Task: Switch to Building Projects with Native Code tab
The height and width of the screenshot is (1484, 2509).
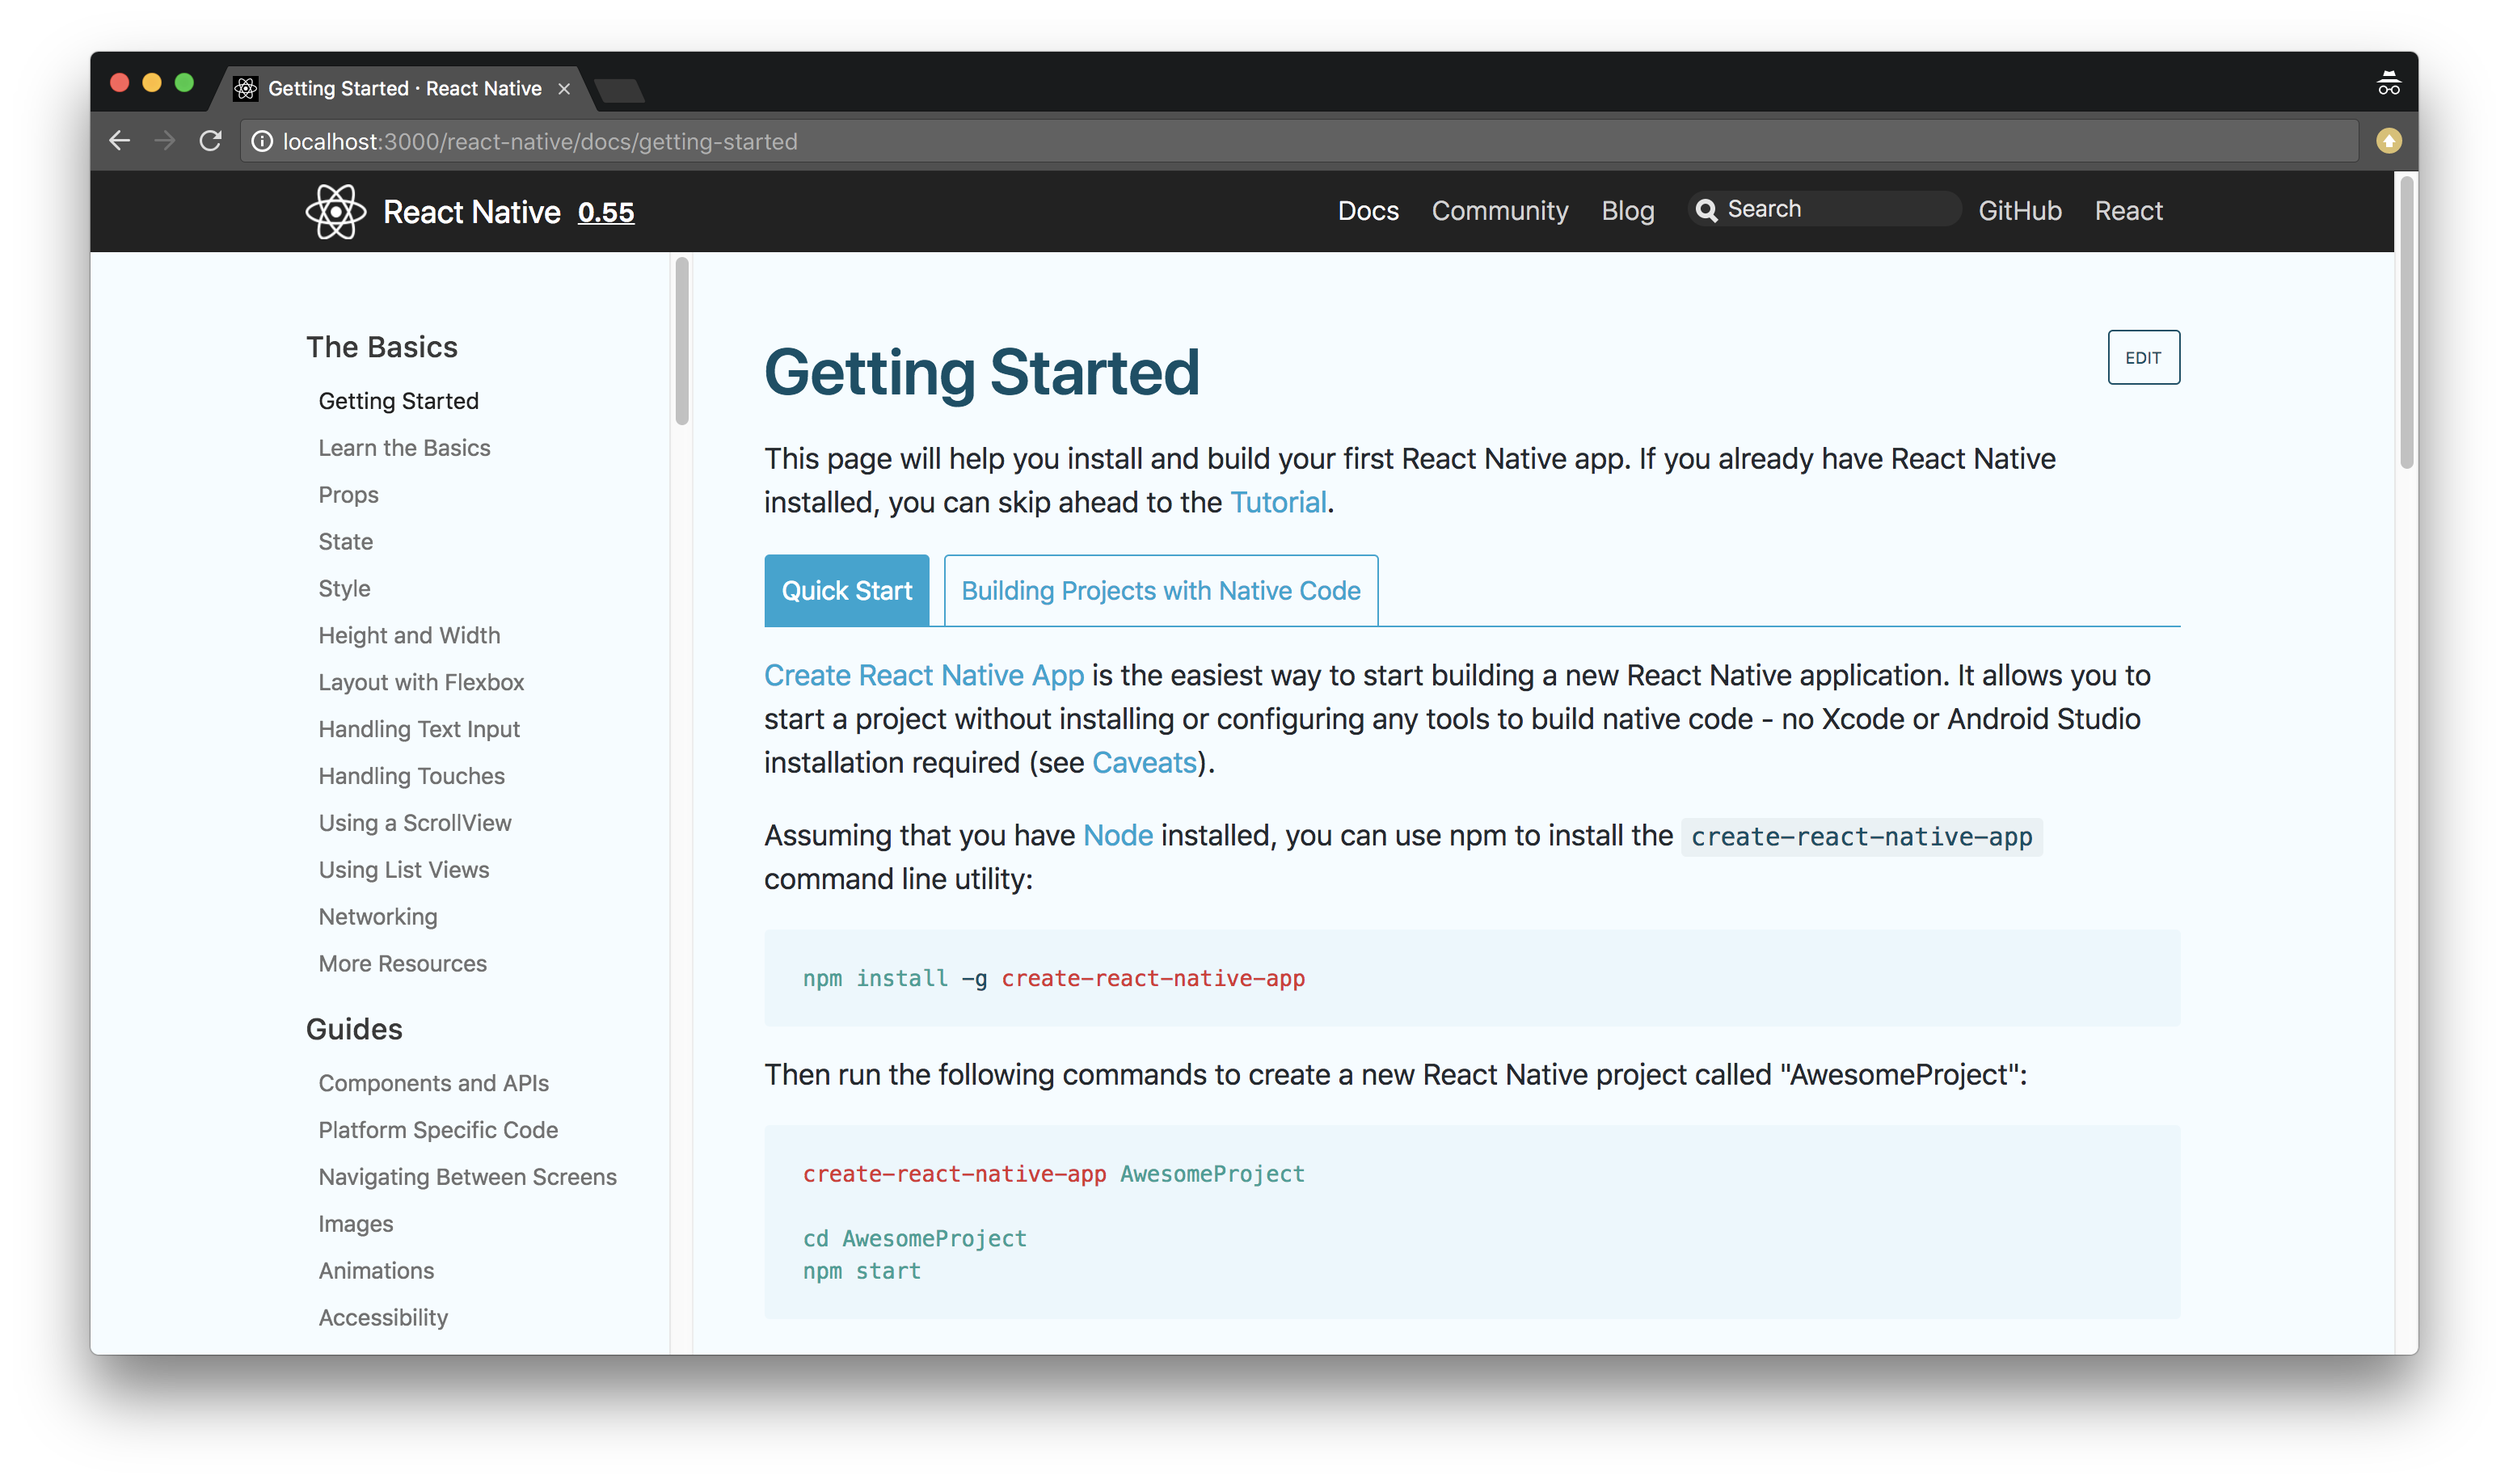Action: click(1160, 591)
